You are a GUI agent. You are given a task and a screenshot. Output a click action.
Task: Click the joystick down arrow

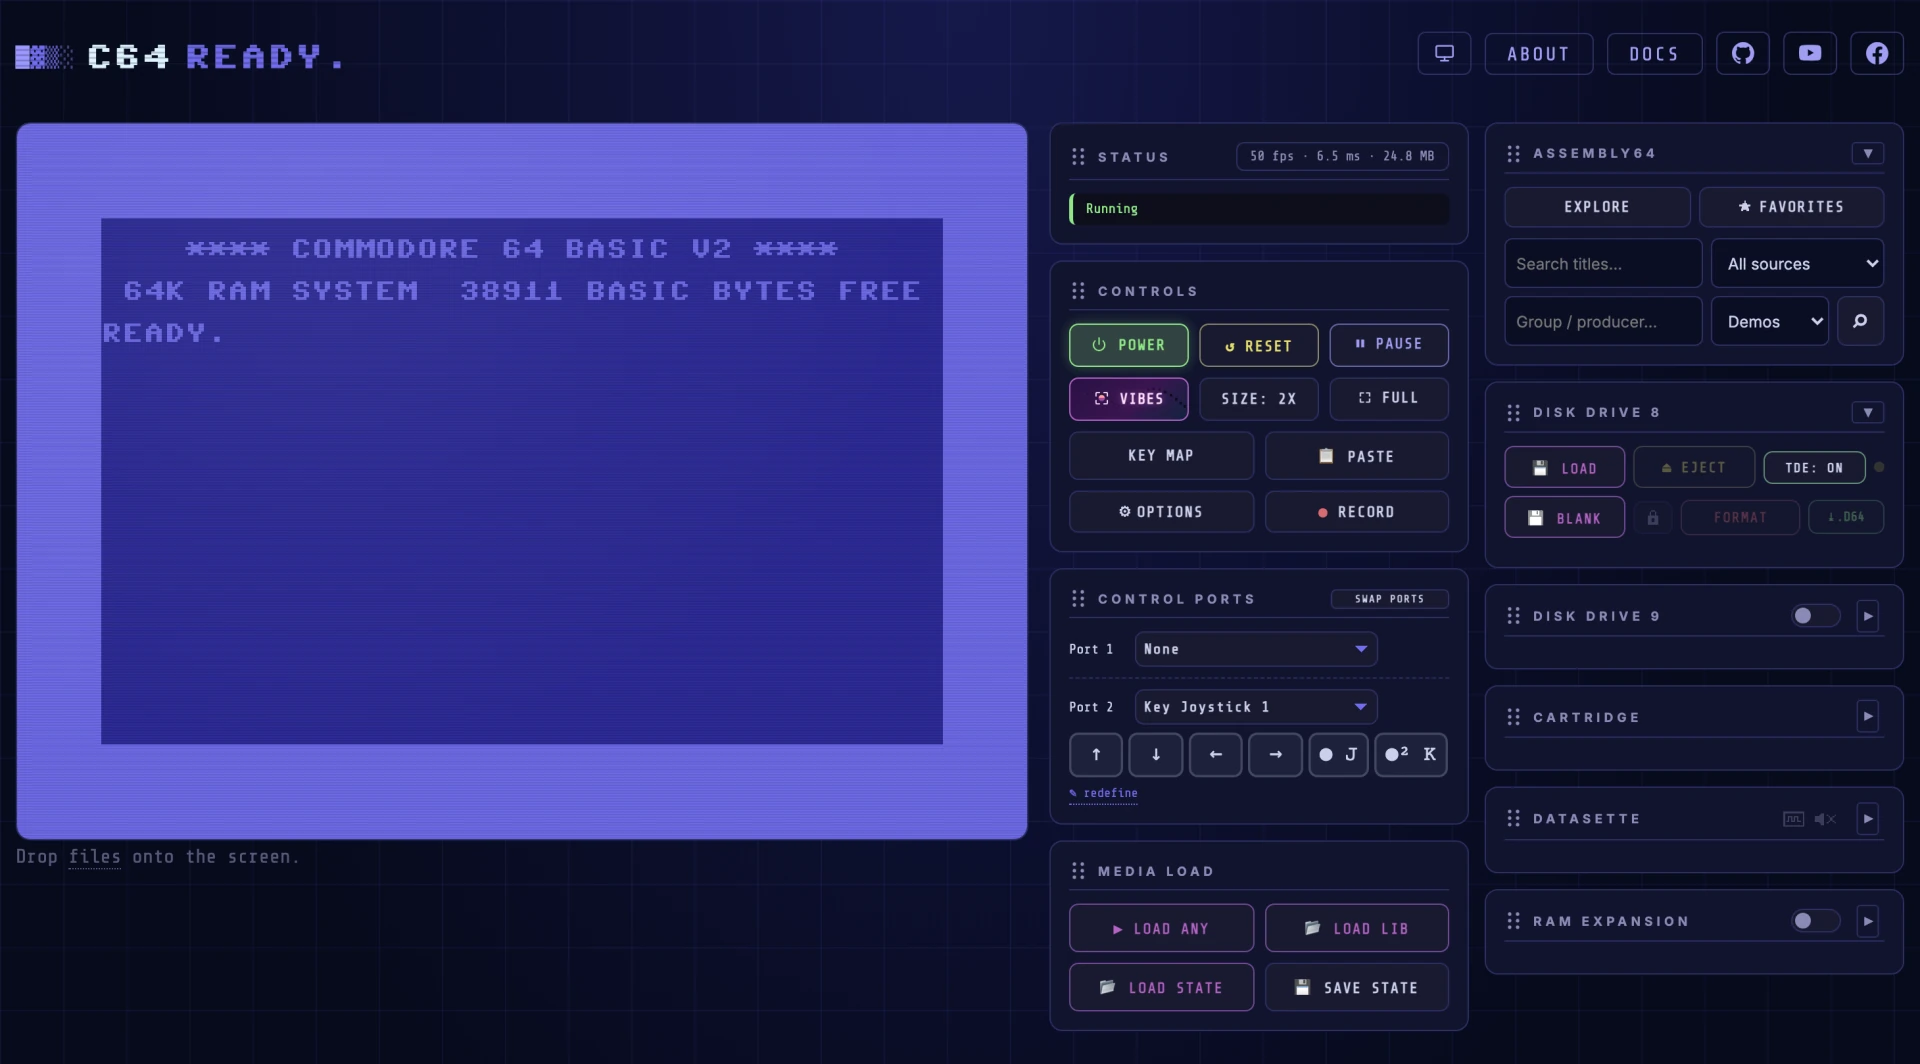tap(1156, 755)
